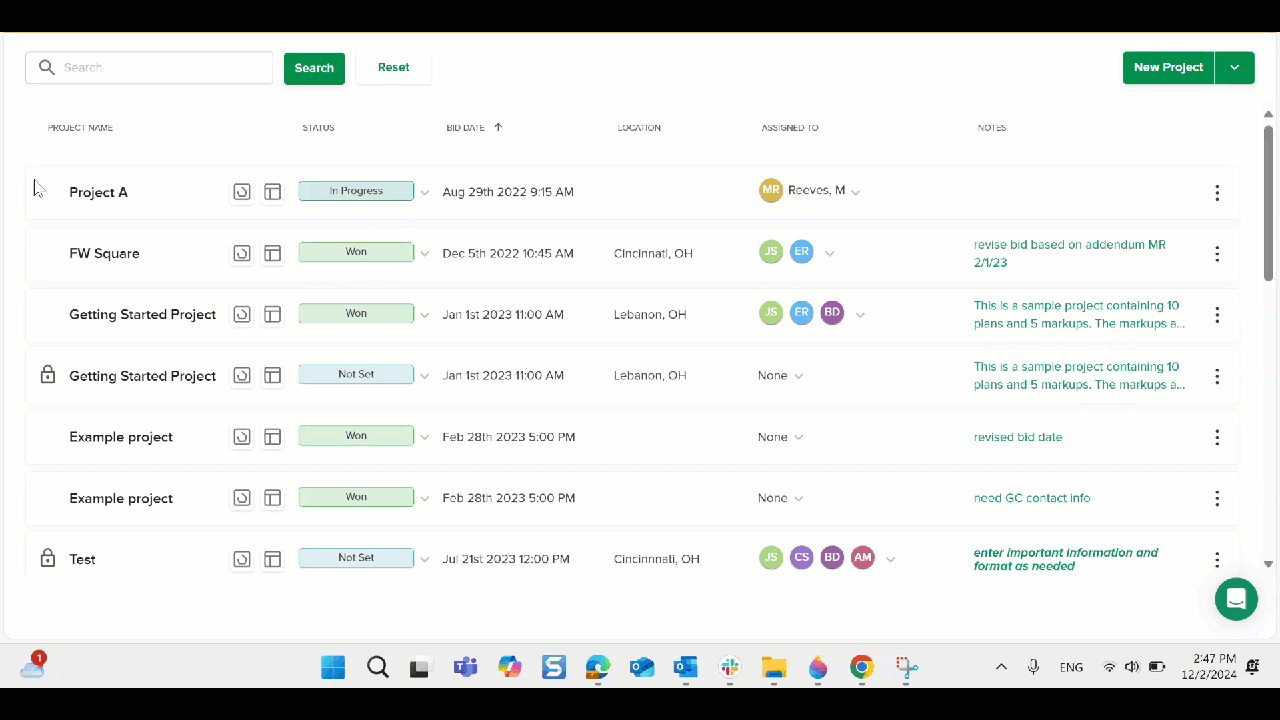The width and height of the screenshot is (1280, 720).
Task: Open Google Chrome from the taskbar
Action: (x=862, y=667)
